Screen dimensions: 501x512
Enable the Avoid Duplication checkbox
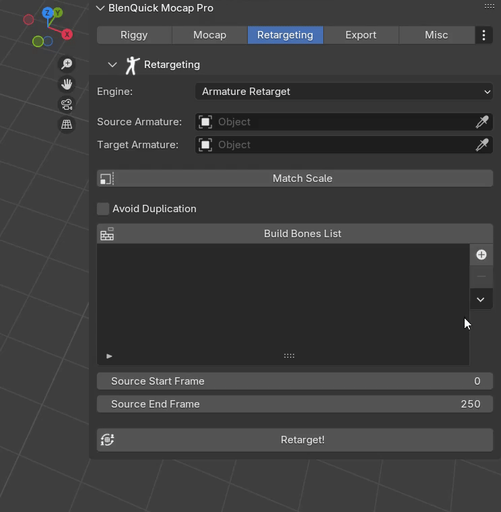tap(103, 209)
